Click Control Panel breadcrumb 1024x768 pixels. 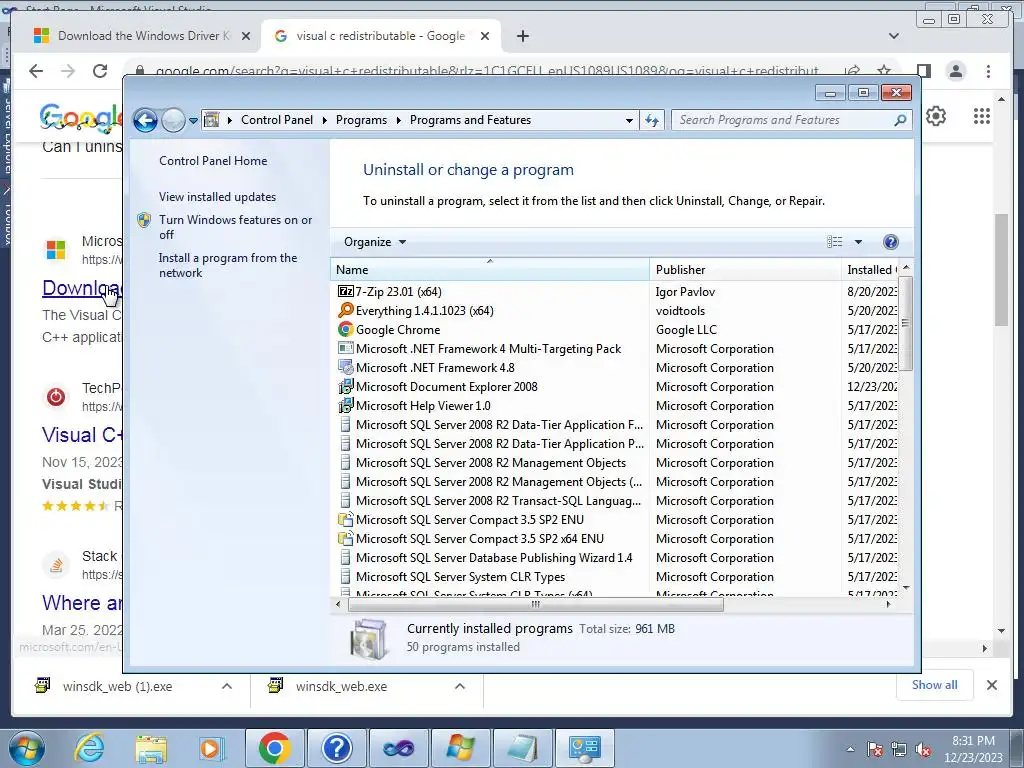click(x=277, y=120)
